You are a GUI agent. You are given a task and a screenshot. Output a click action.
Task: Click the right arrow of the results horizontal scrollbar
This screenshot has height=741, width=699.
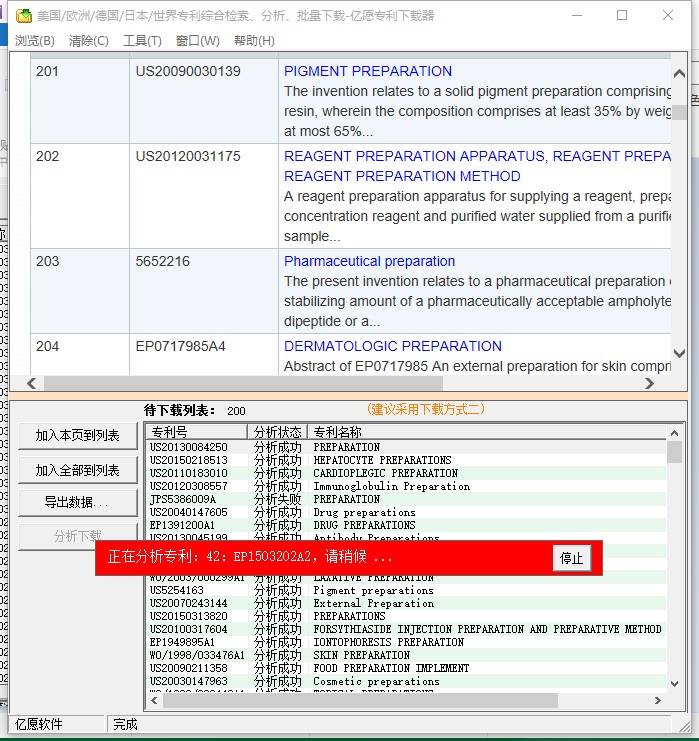[649, 383]
